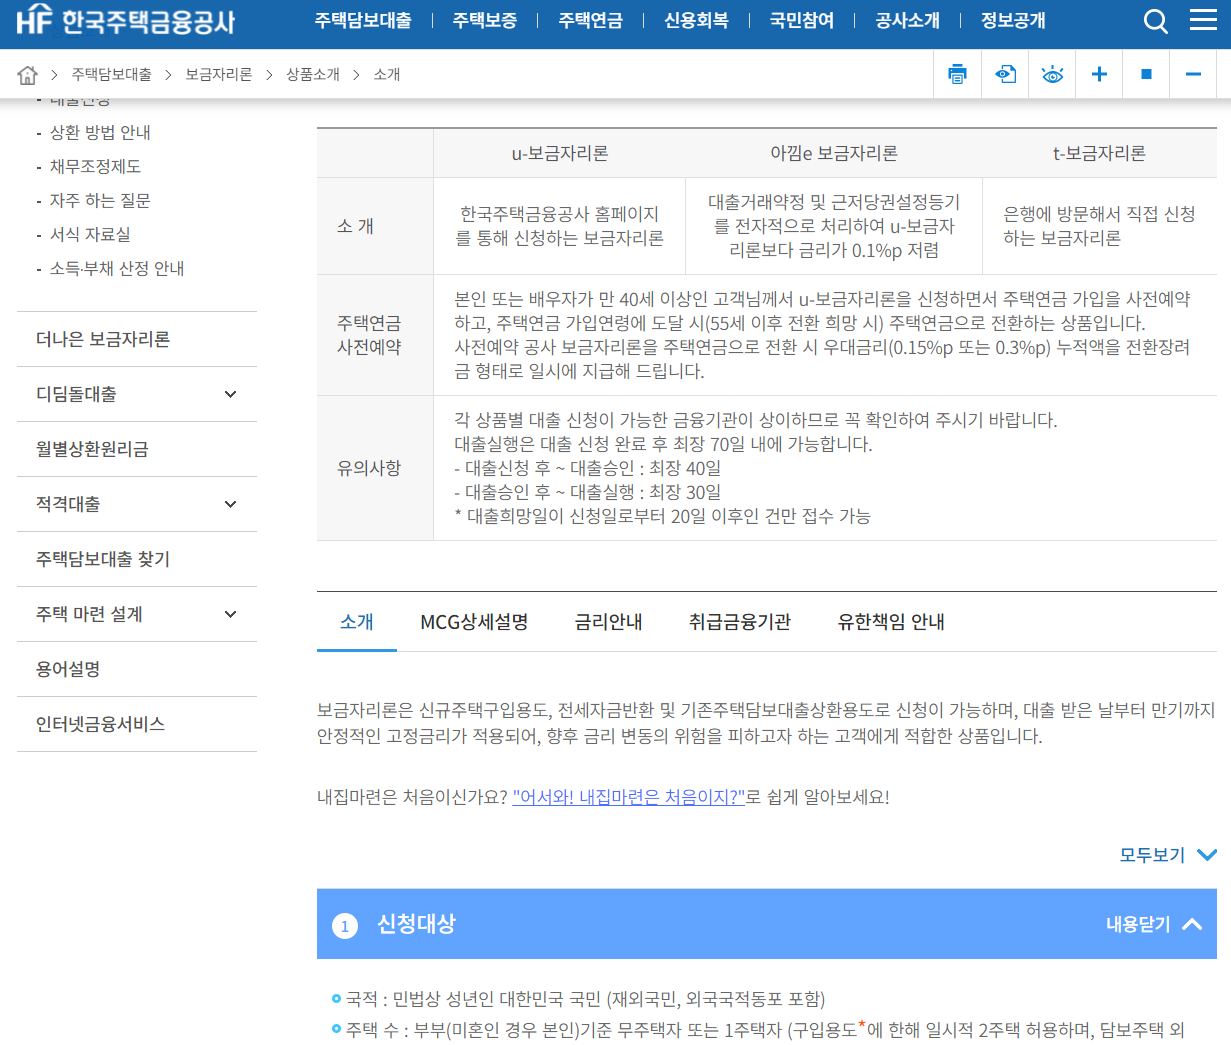Image resolution: width=1231 pixels, height=1045 pixels.
Task: Open the 어서와! 내집마련은 처음이지? link
Action: (629, 797)
